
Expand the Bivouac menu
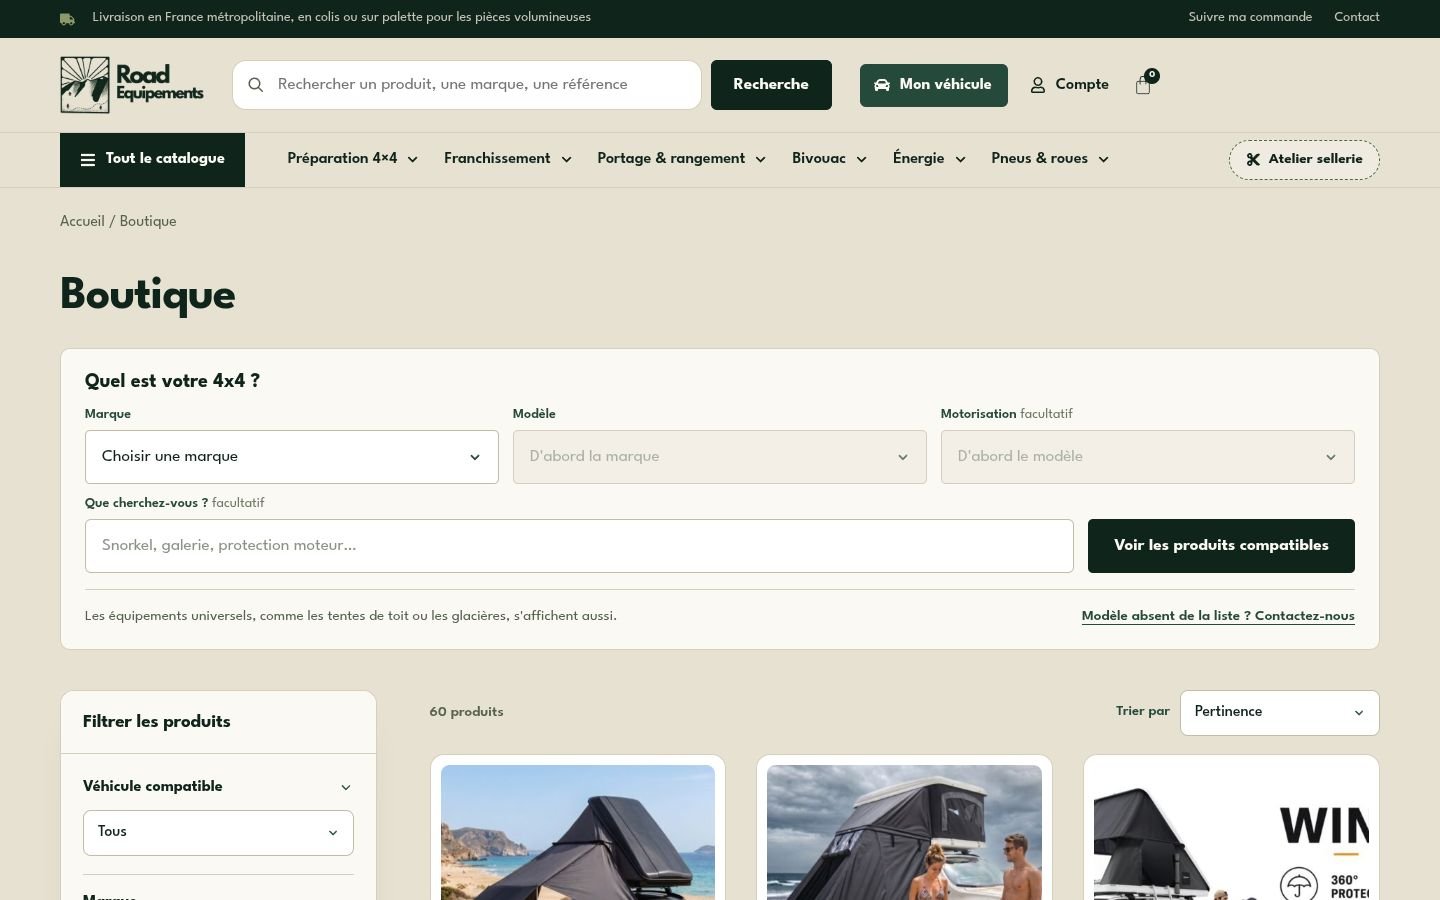829,159
